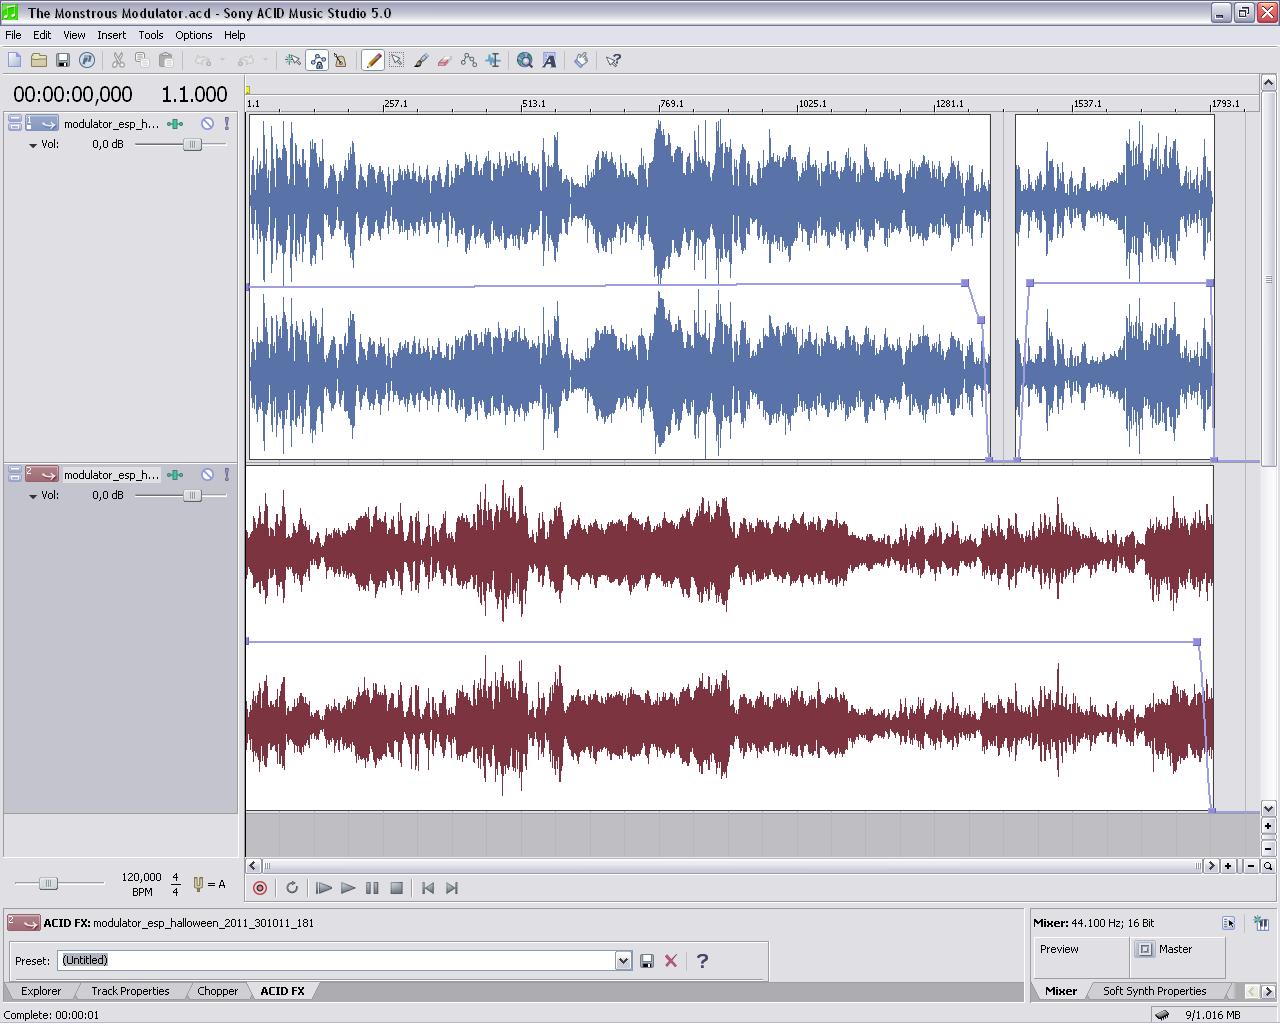1280x1024 pixels.
Task: Open the File menu
Action: click(x=13, y=35)
